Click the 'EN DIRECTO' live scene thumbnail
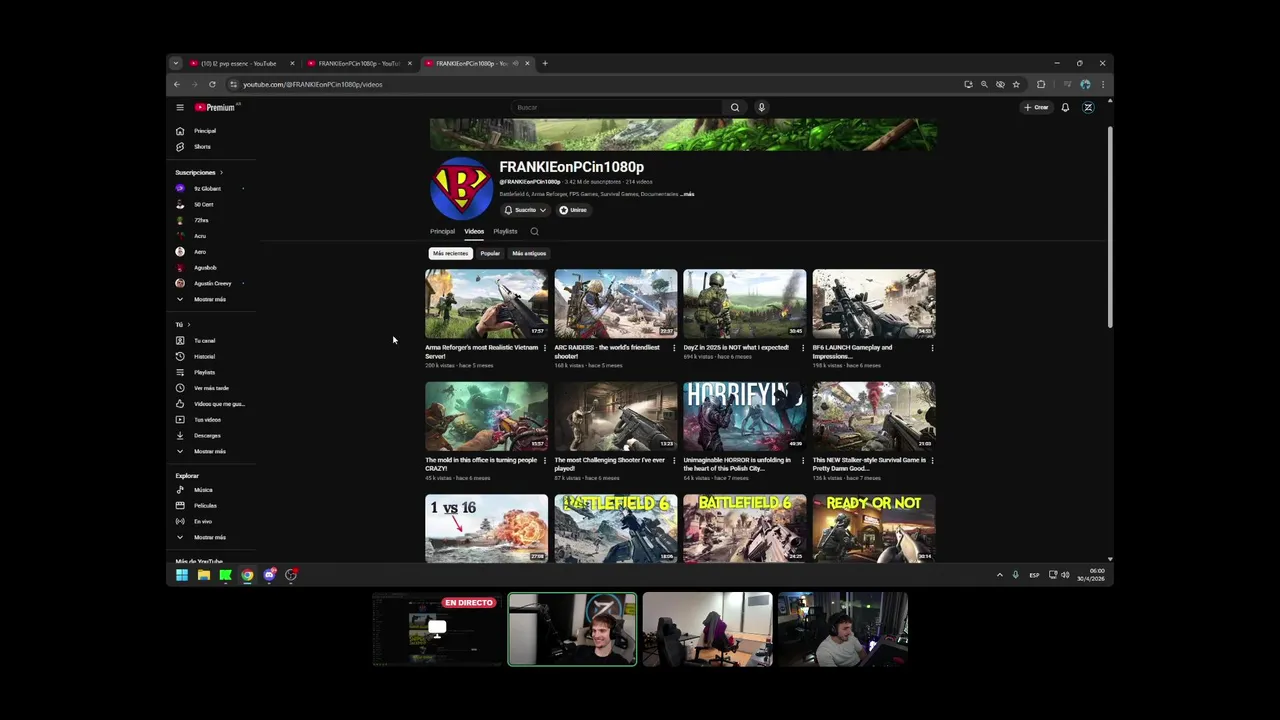This screenshot has height=720, width=1280. click(x=436, y=629)
